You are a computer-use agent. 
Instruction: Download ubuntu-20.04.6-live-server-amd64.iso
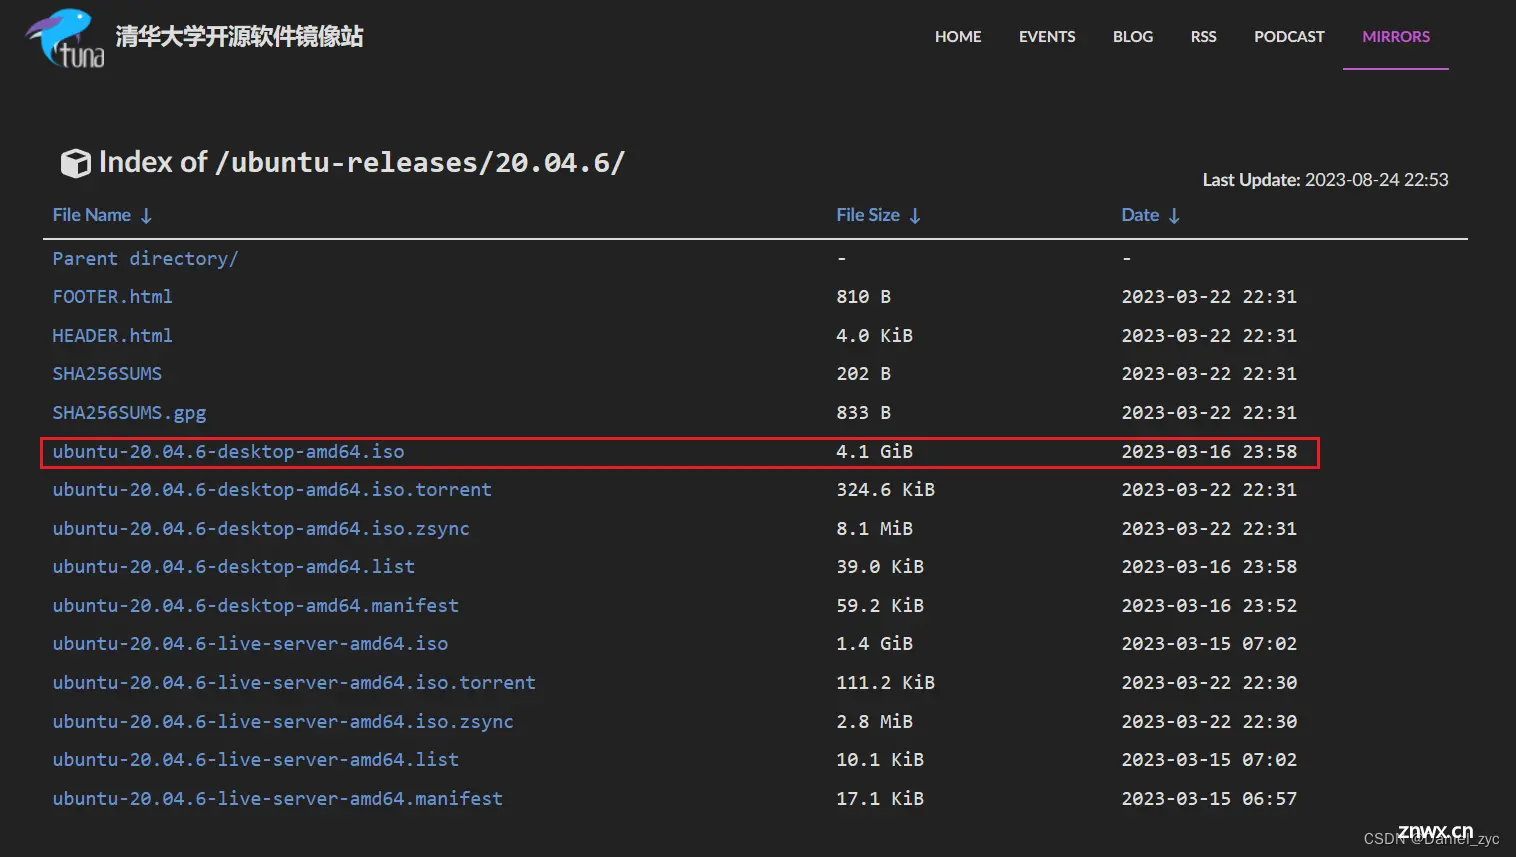(250, 644)
